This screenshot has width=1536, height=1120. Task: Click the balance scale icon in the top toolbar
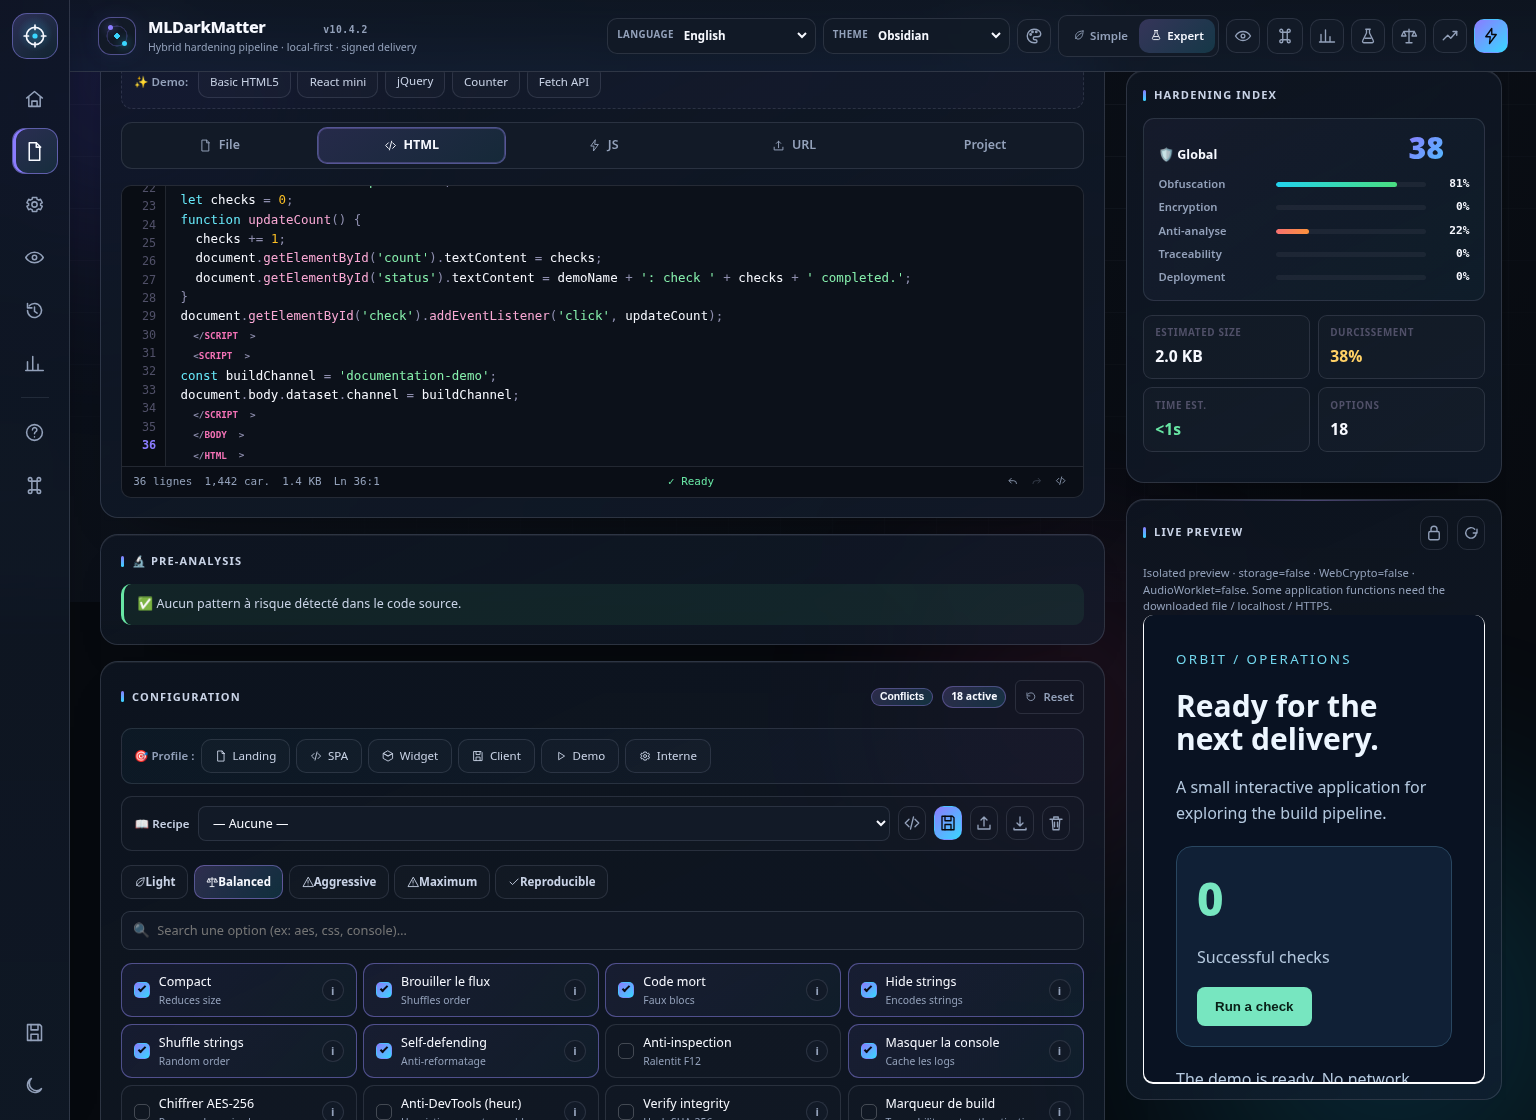1409,36
